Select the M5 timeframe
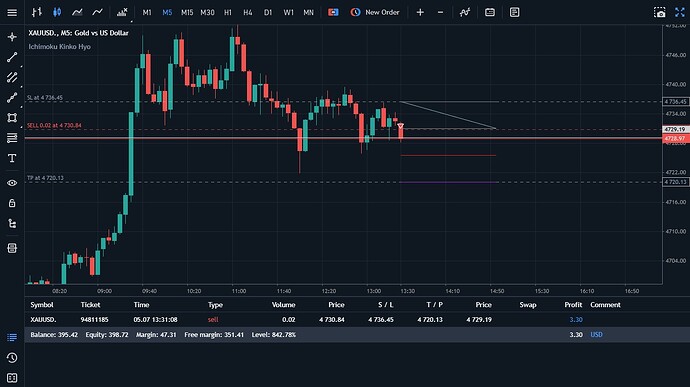Viewport: 690px width, 387px height. [167, 12]
